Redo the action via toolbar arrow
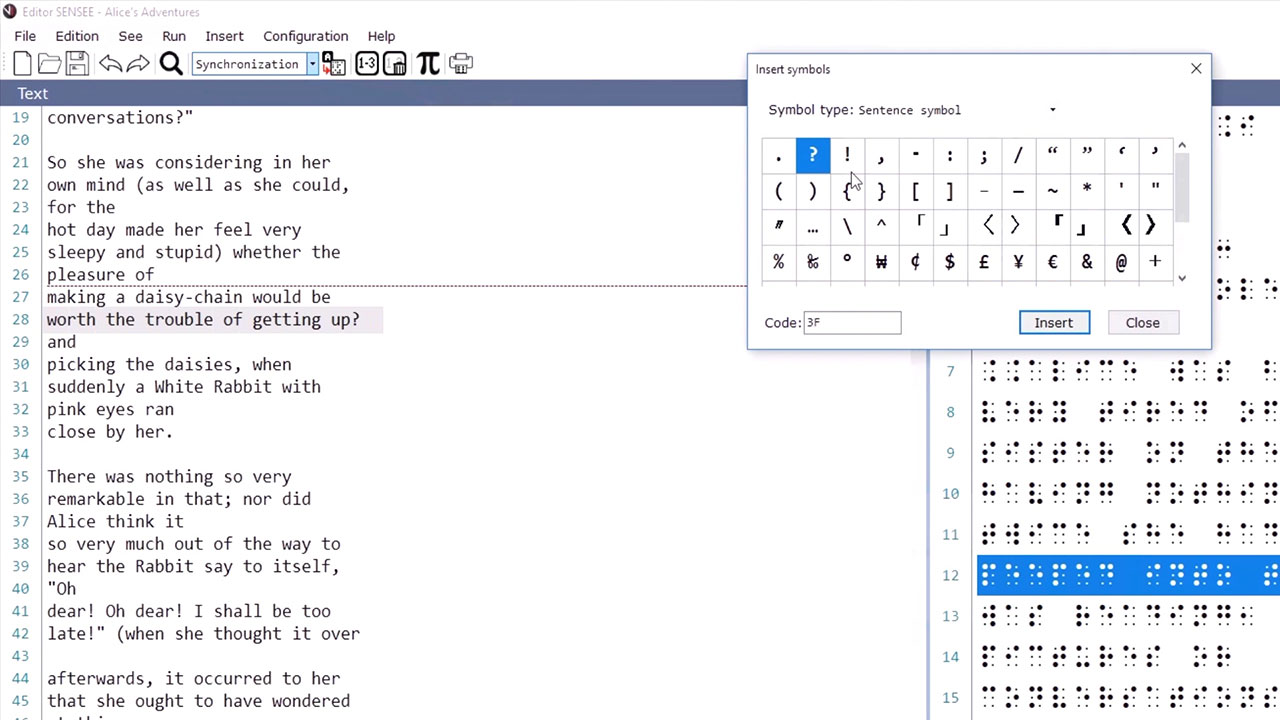 [x=138, y=64]
